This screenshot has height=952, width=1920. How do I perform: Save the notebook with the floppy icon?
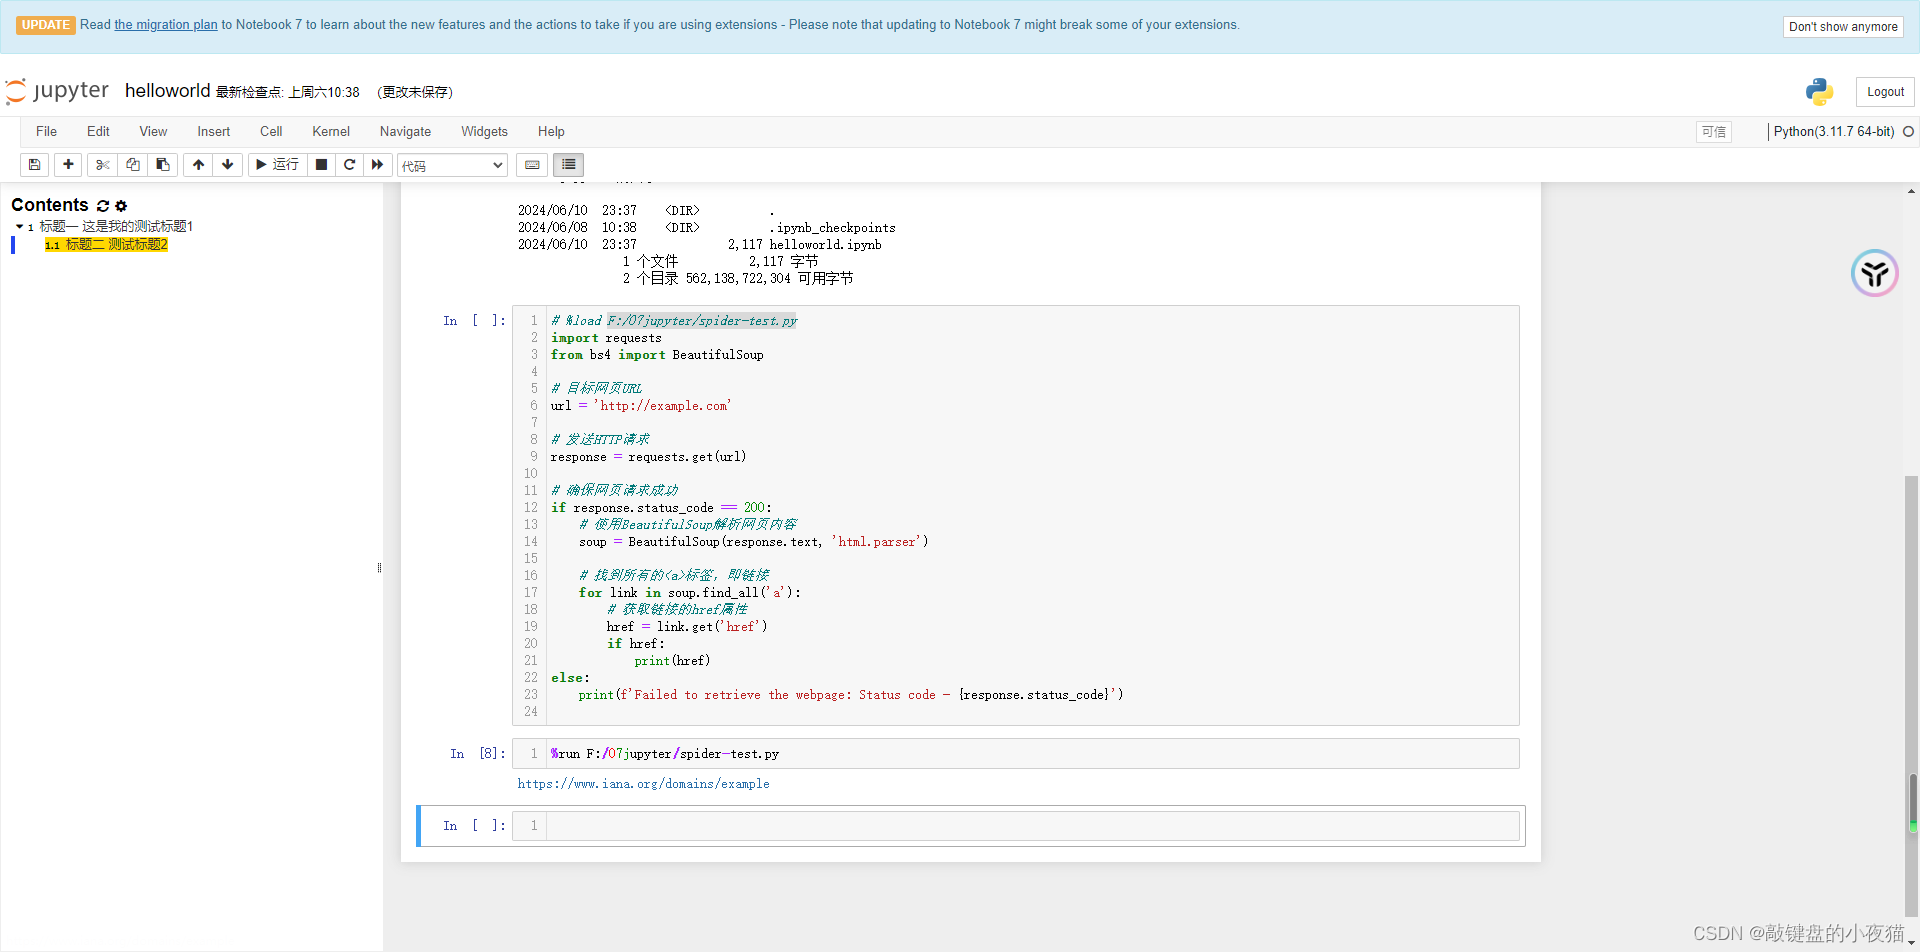34,165
